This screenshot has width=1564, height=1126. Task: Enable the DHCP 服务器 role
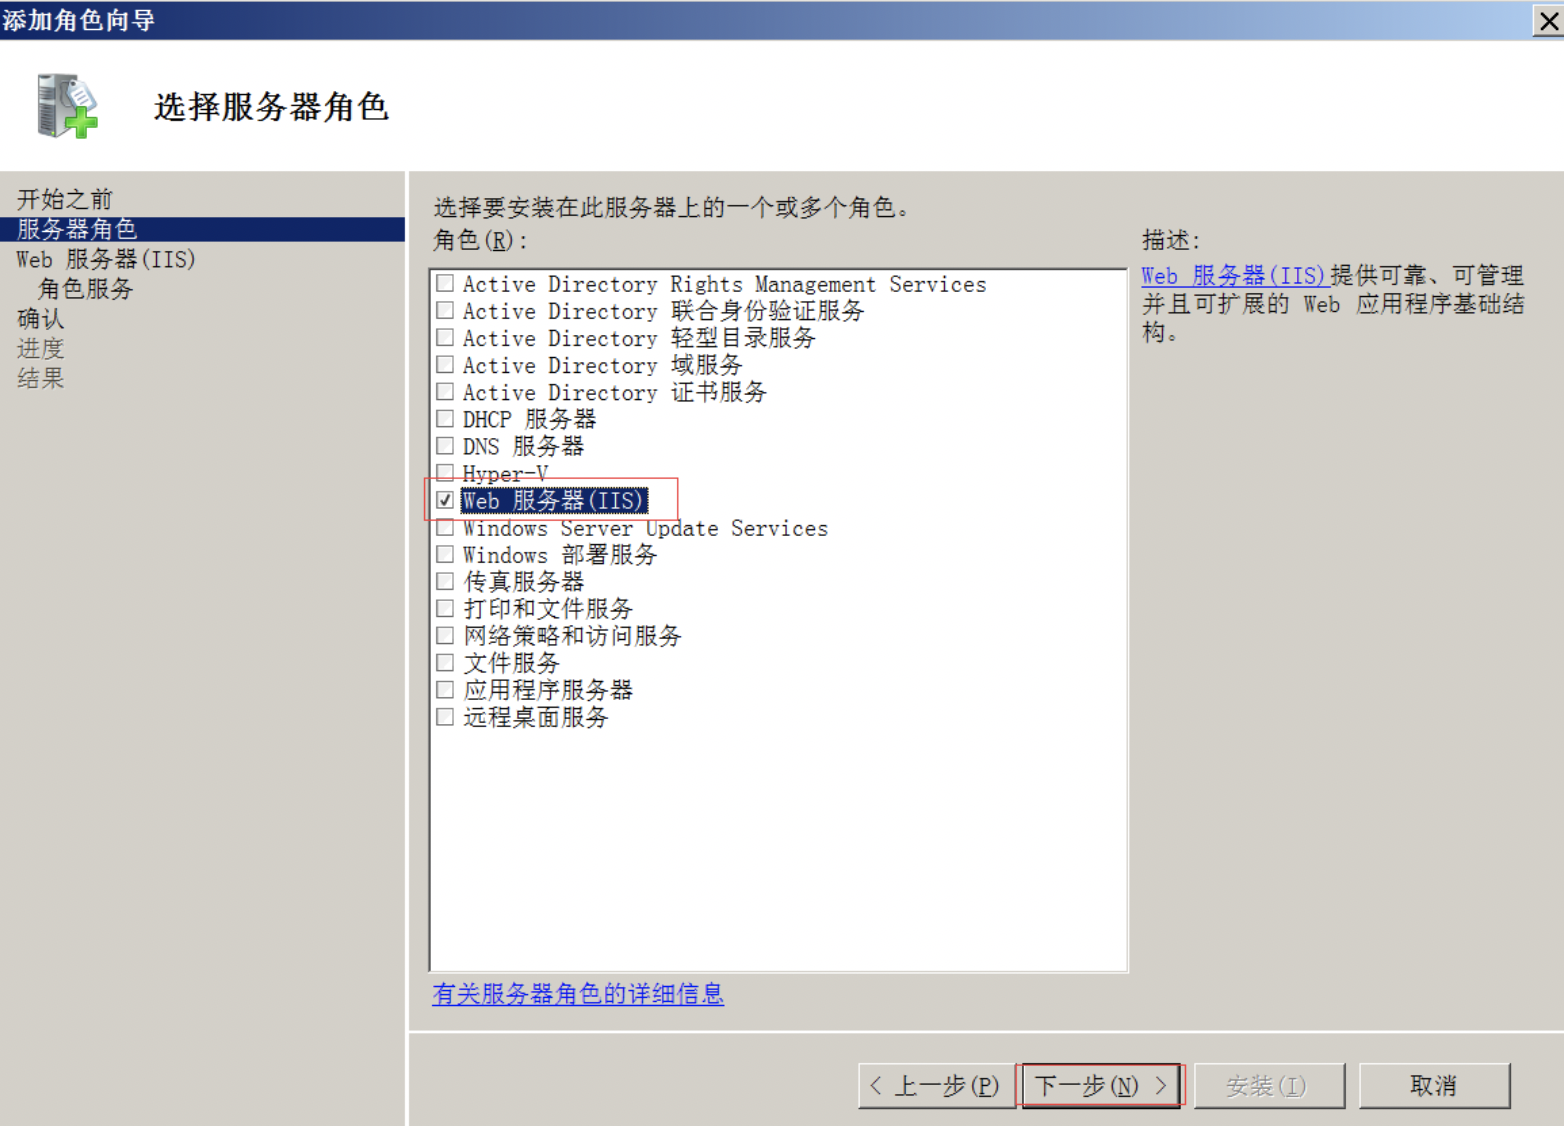[445, 419]
